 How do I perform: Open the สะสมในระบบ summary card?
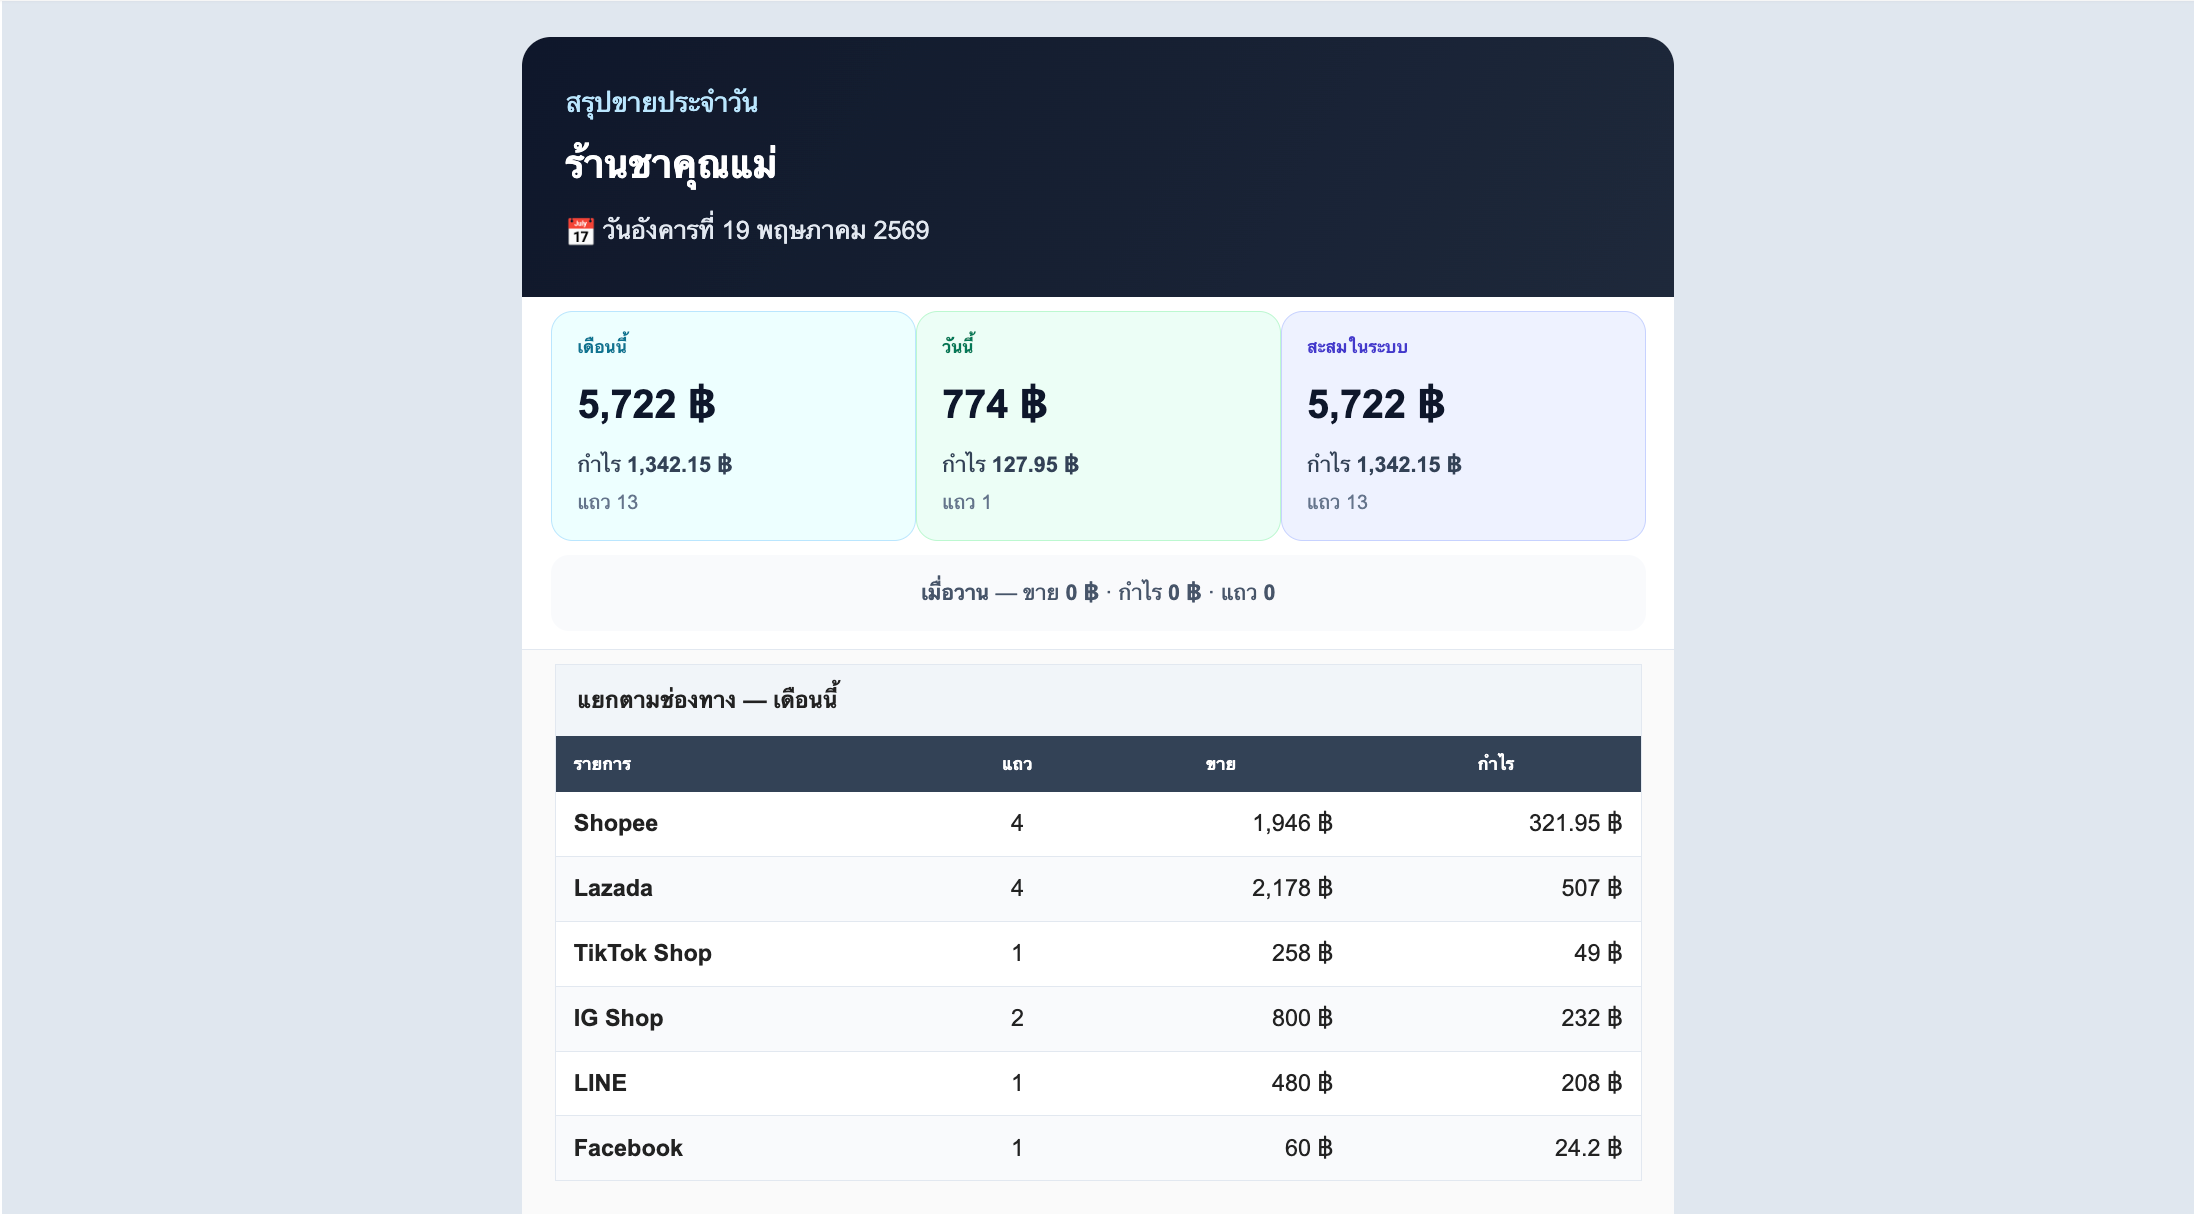pos(1463,426)
